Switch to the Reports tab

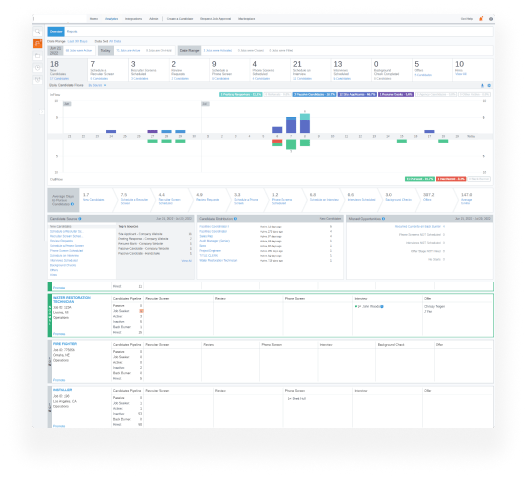tap(72, 32)
